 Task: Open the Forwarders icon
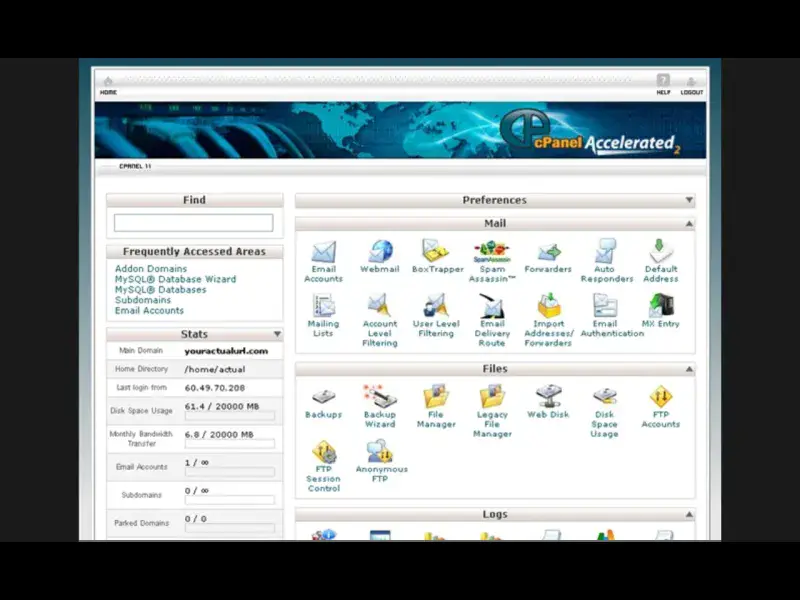pyautogui.click(x=548, y=252)
